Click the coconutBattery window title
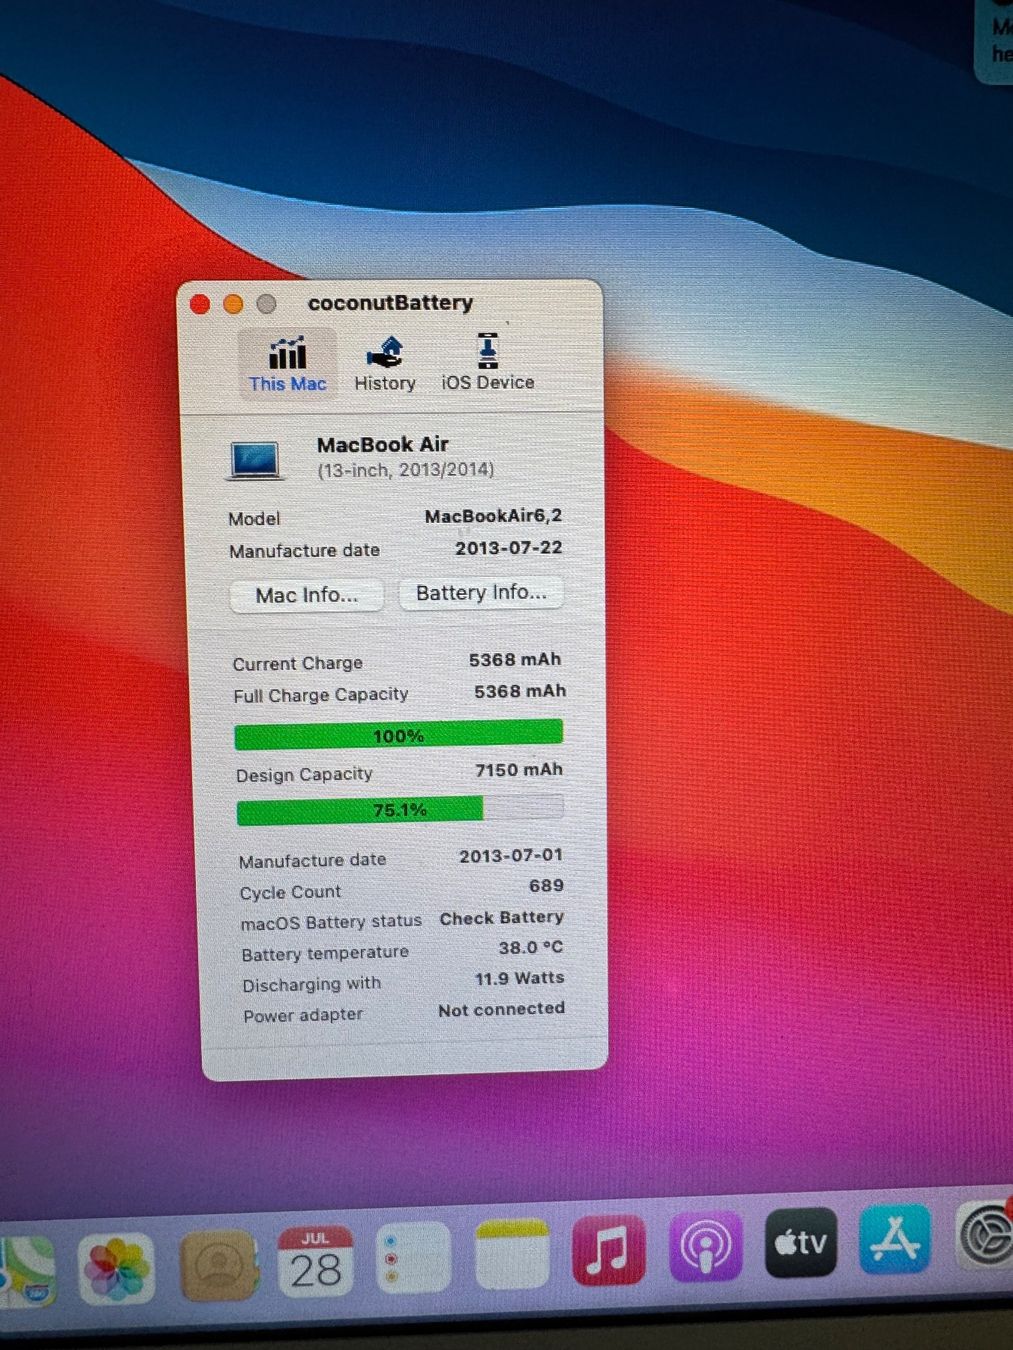 pyautogui.click(x=390, y=303)
